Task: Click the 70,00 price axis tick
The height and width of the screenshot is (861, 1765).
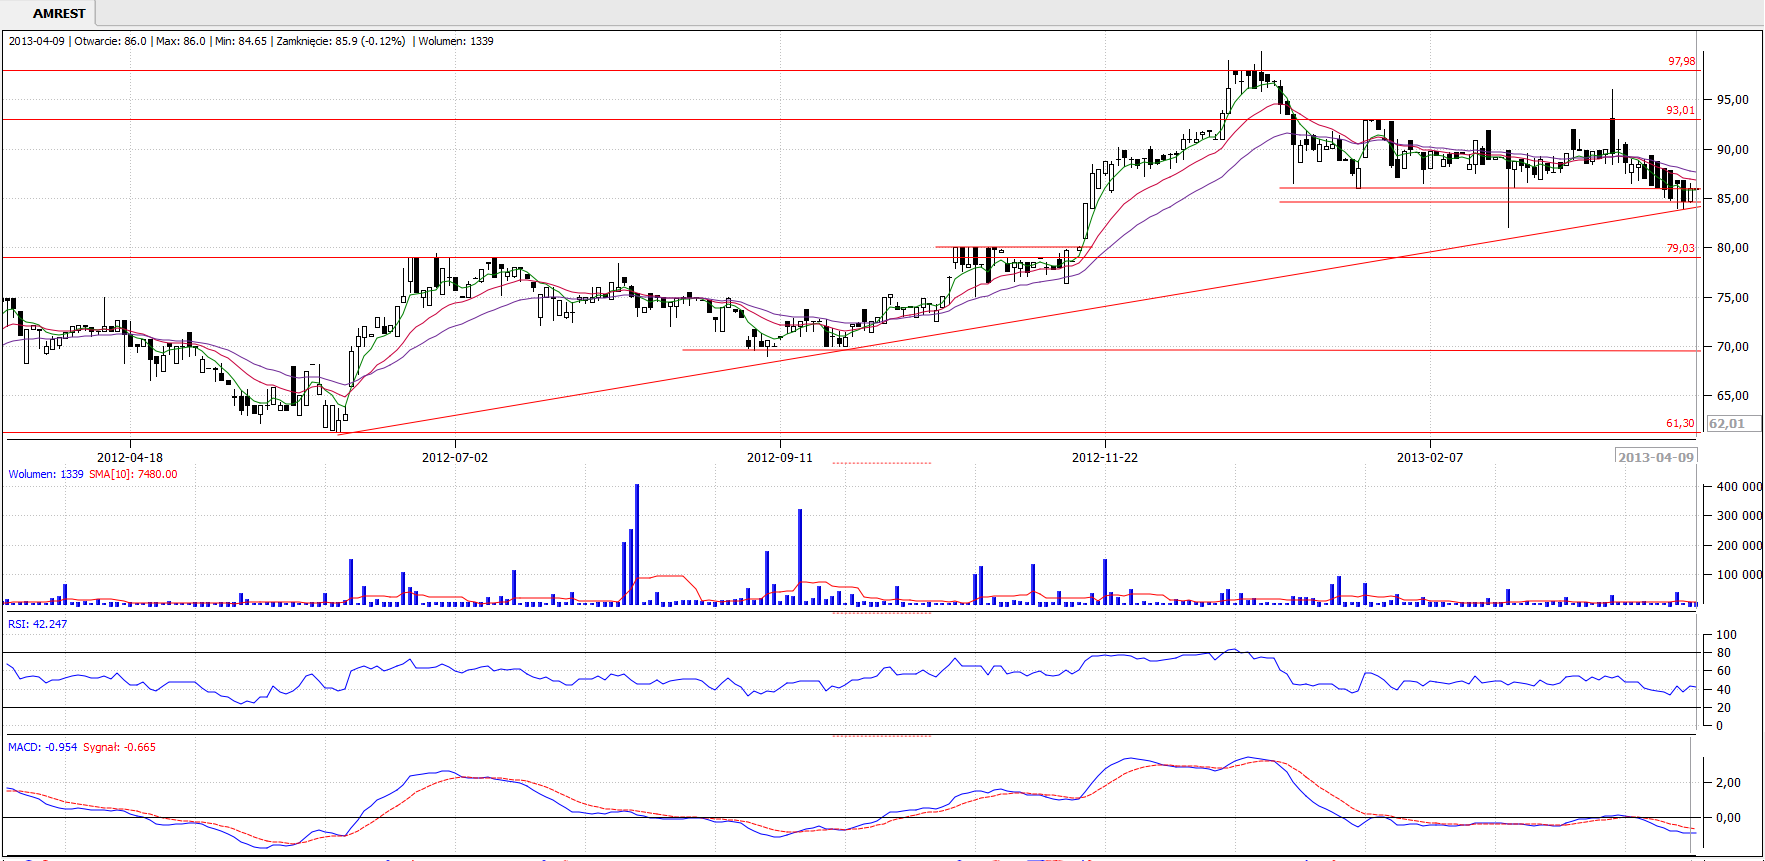Action: pos(1733,347)
